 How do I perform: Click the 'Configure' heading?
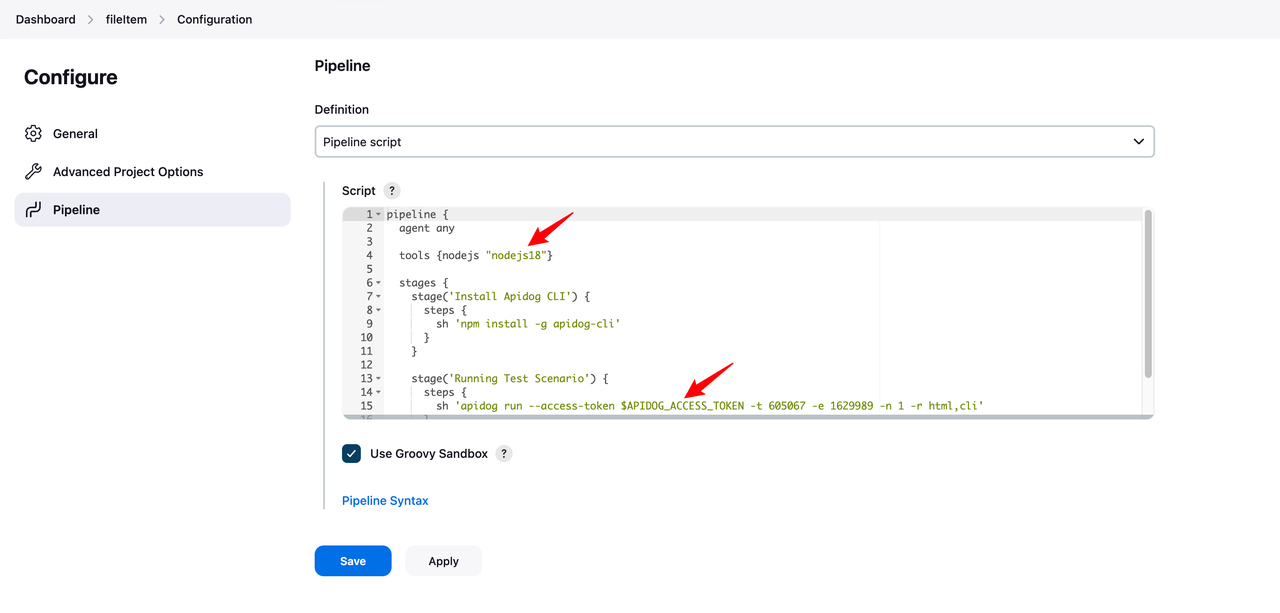(x=71, y=78)
